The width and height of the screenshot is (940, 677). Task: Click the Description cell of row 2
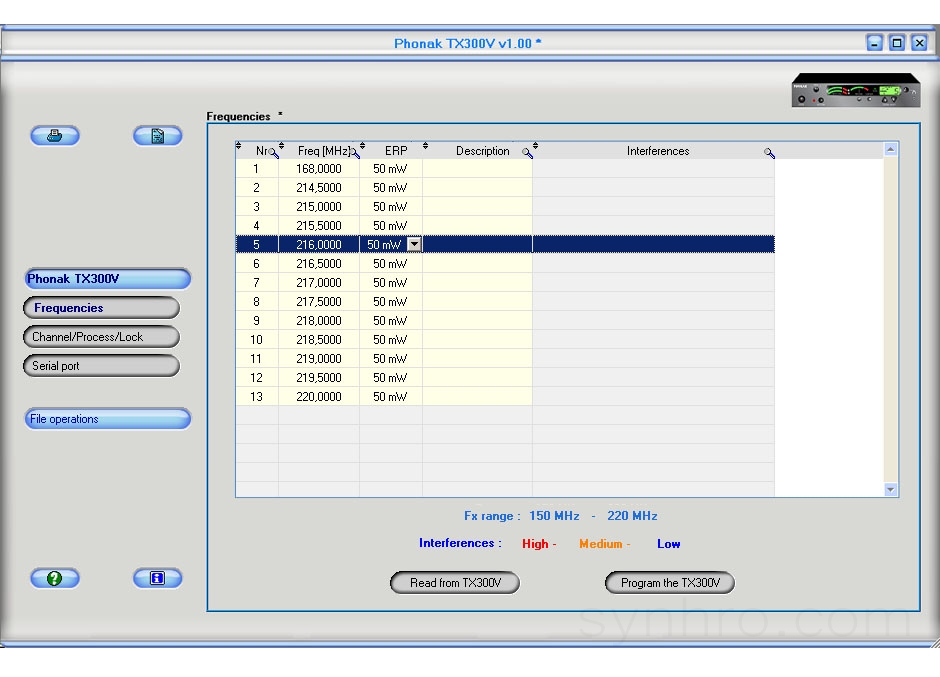click(x=477, y=188)
